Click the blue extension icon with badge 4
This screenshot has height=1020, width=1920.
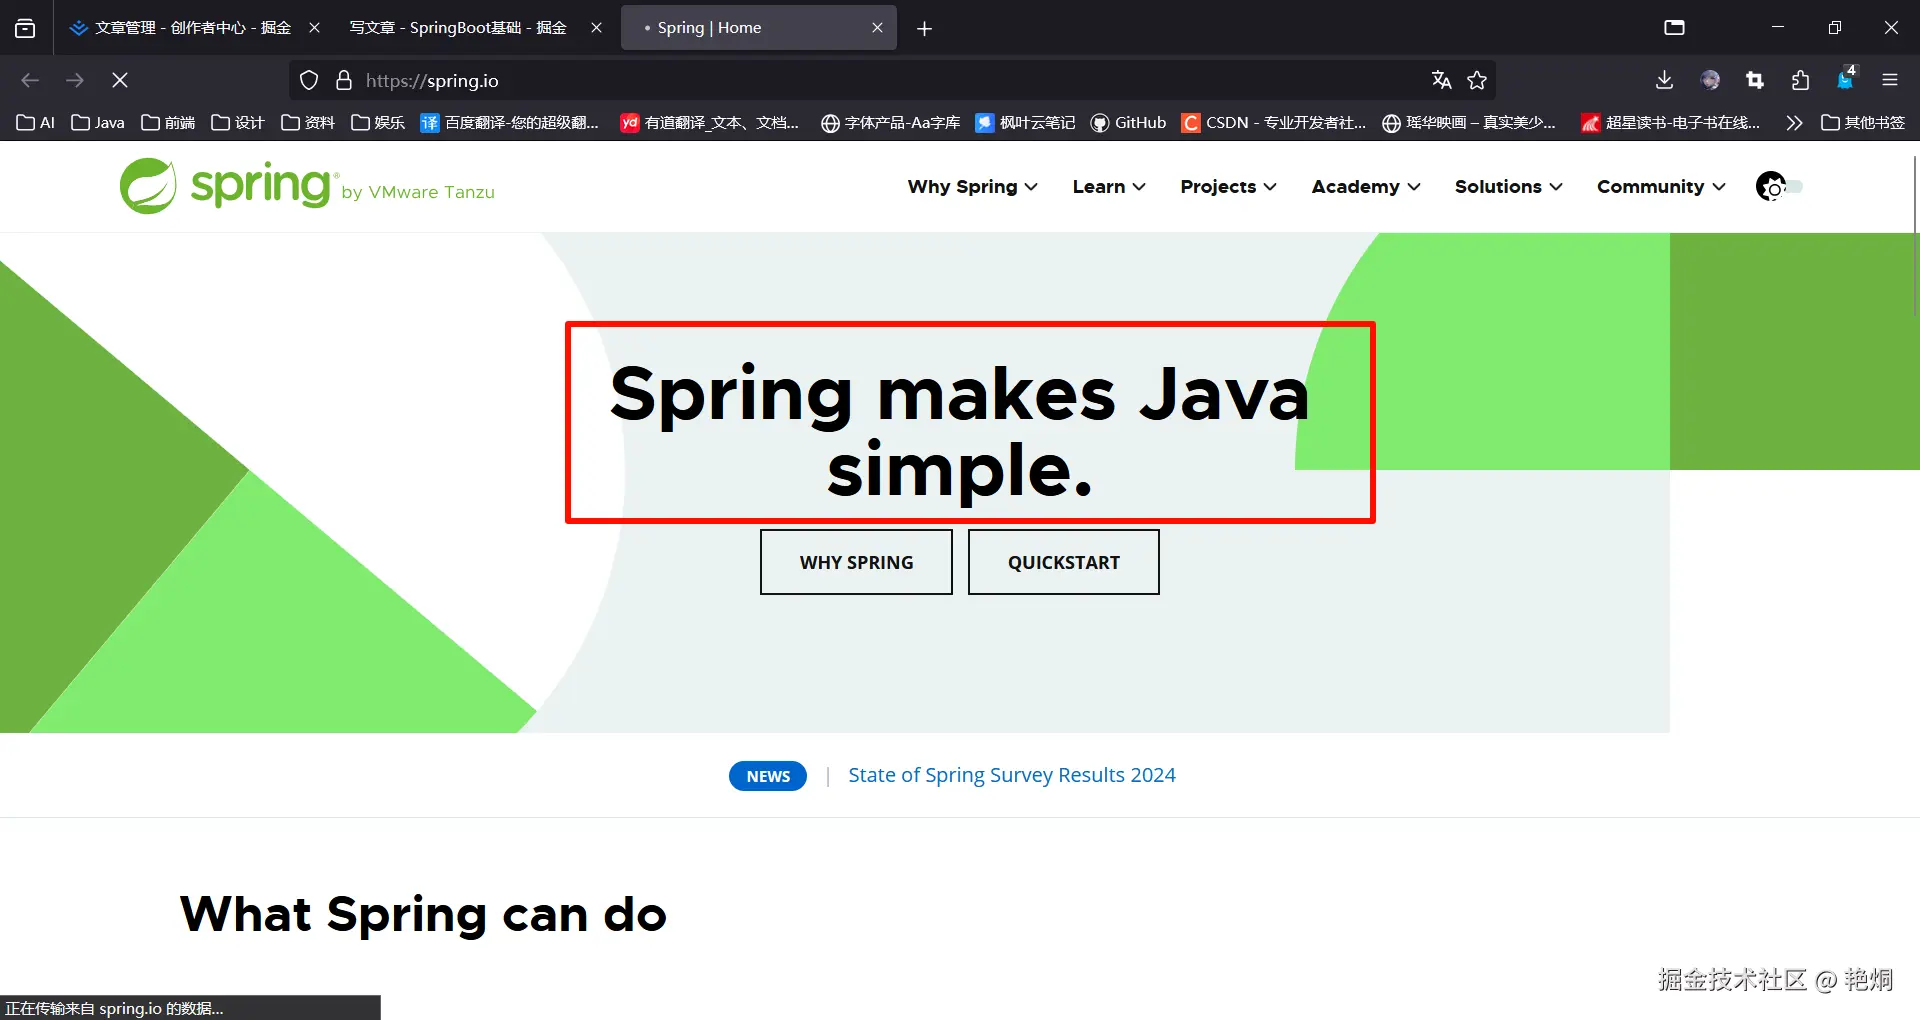(x=1846, y=79)
